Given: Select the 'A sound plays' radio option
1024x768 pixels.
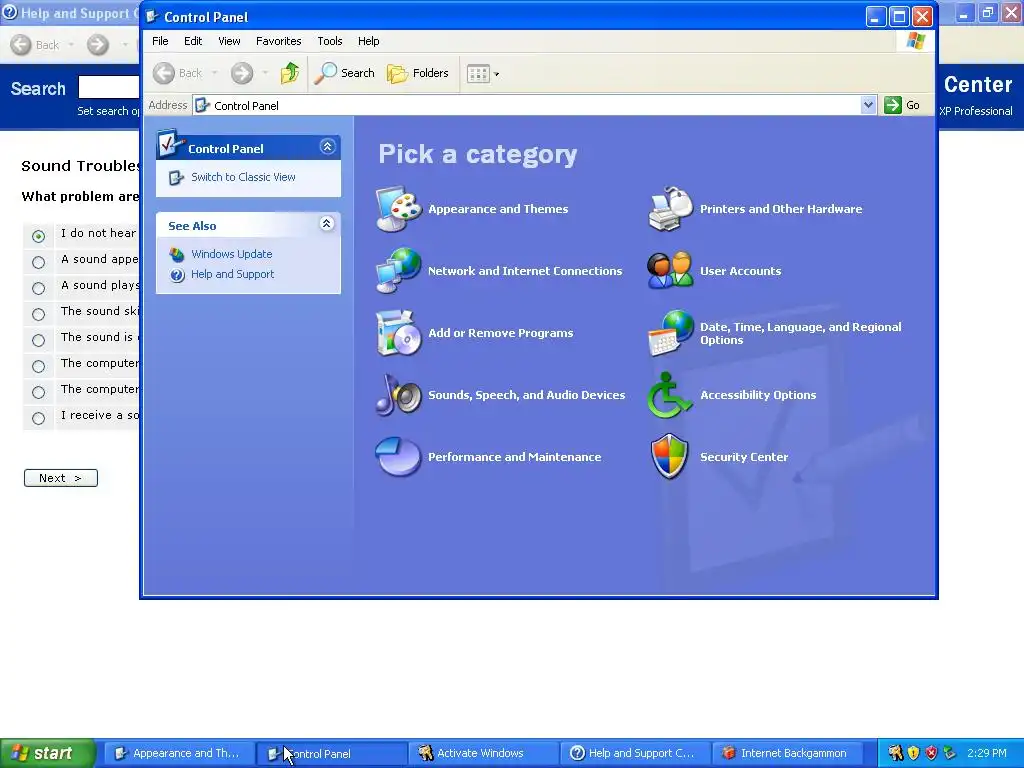Looking at the screenshot, I should tap(39, 289).
